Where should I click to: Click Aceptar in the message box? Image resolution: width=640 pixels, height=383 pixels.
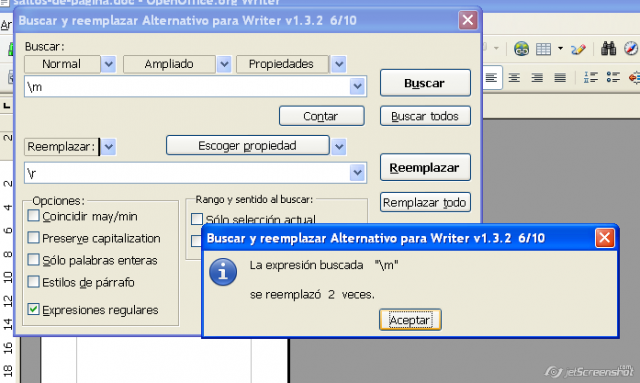[410, 320]
